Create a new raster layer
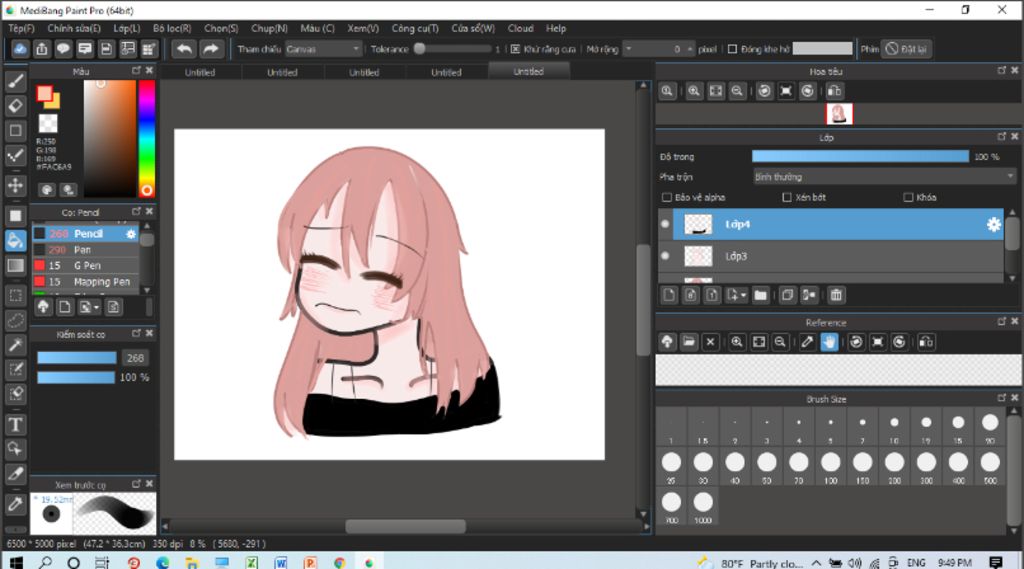The width and height of the screenshot is (1024, 569). pyautogui.click(x=669, y=295)
